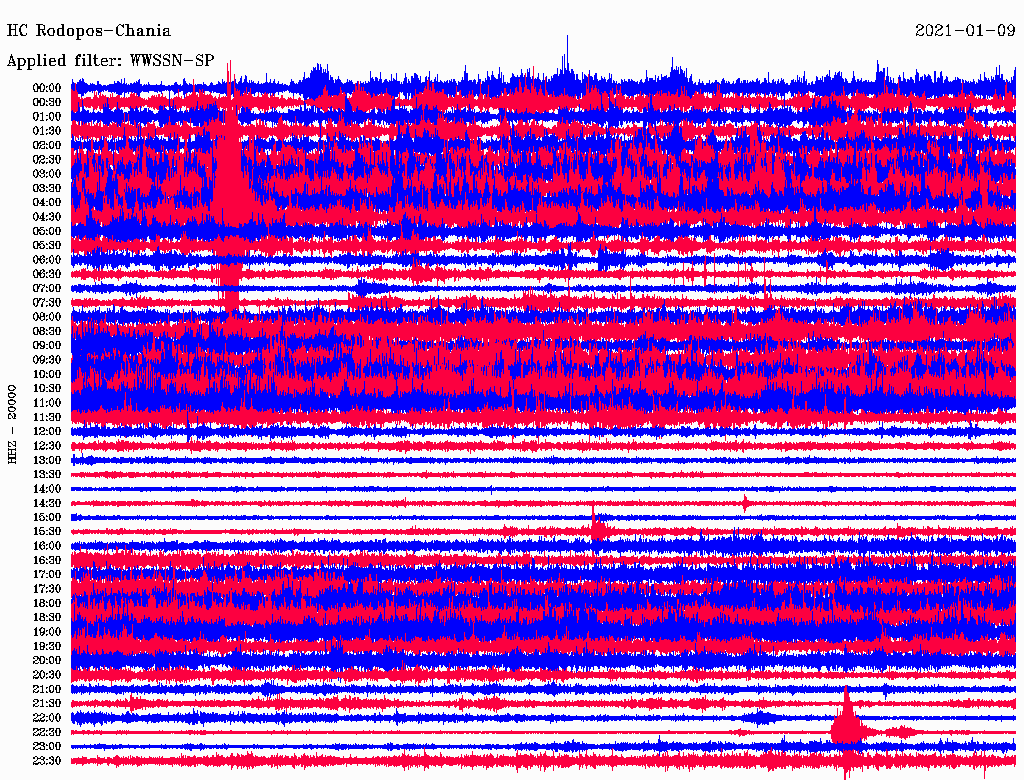Select the 13:30 time label
The width and height of the screenshot is (1024, 780).
click(47, 474)
